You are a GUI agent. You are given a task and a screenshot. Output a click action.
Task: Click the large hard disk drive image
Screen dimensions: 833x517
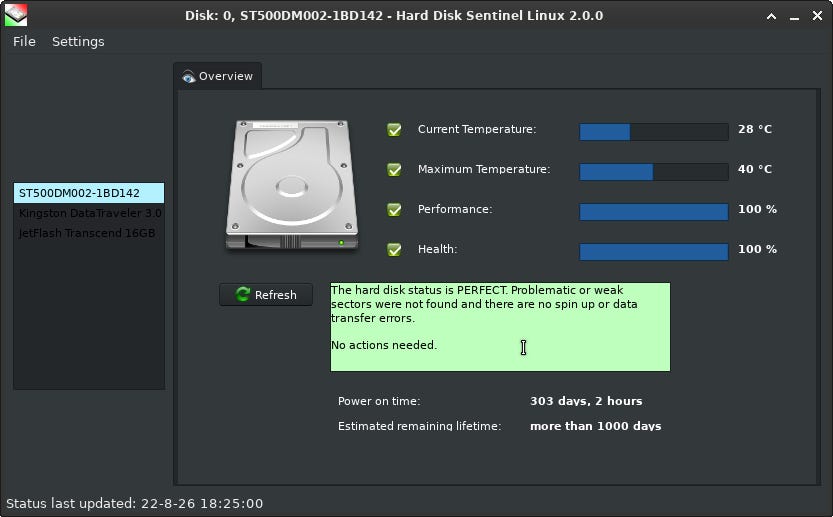point(292,185)
